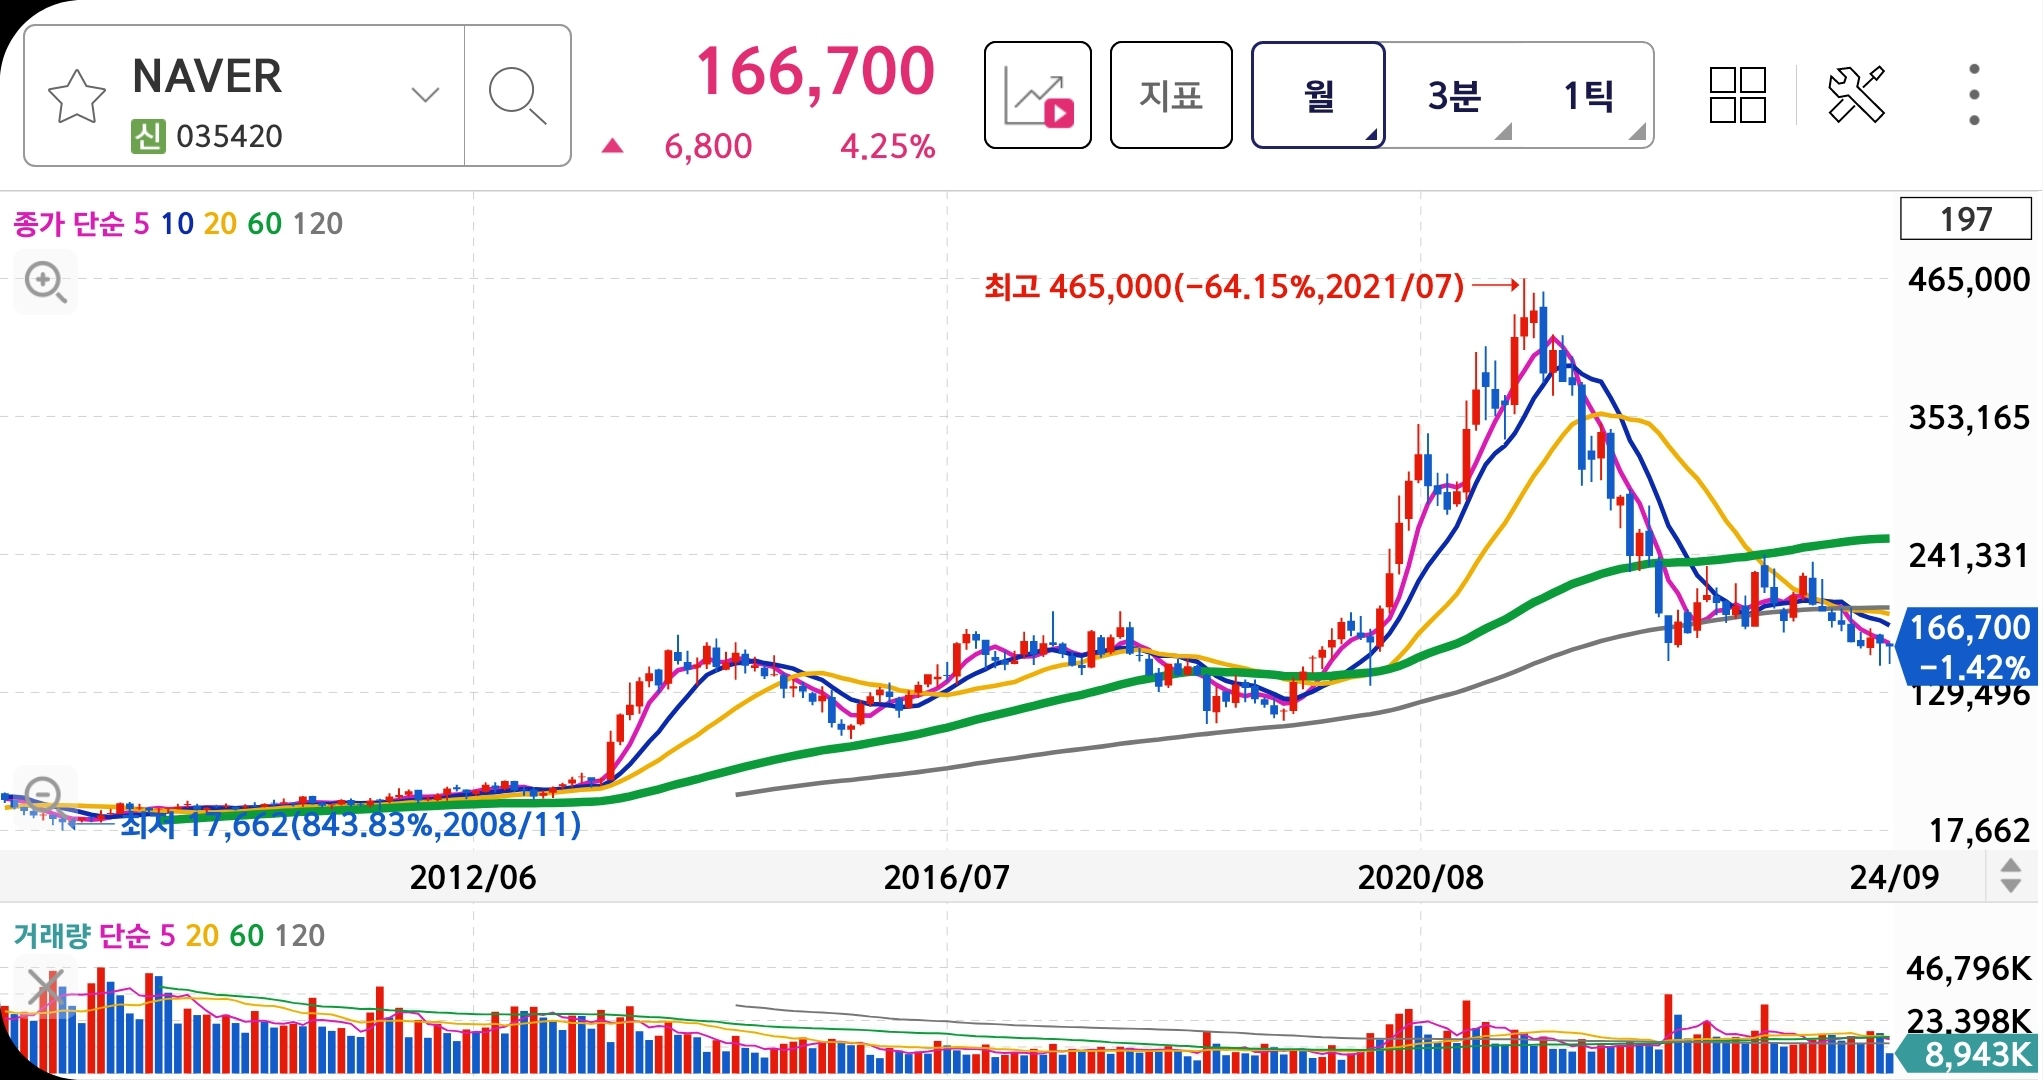This screenshot has width=2043, height=1080.
Task: Open stock search with the magnifier icon
Action: 517,96
